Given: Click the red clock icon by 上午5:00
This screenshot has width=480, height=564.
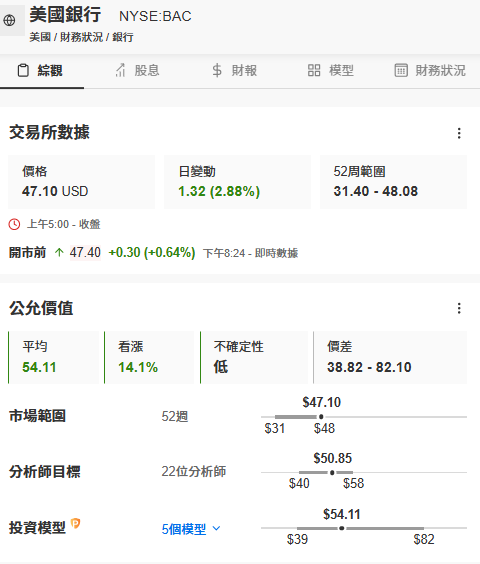Looking at the screenshot, I should pyautogui.click(x=14, y=224).
